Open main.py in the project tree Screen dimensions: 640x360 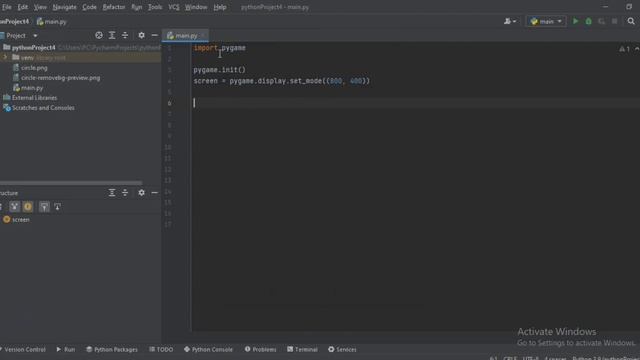(32, 88)
